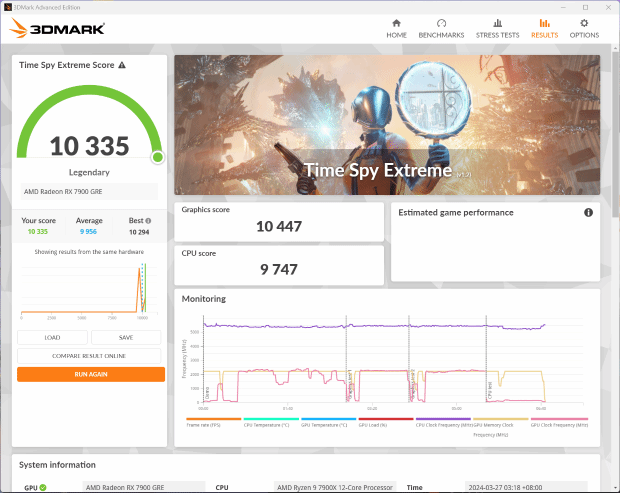620x493 pixels.
Task: Click the vertical scrollbar on the right
Action: click(616, 134)
